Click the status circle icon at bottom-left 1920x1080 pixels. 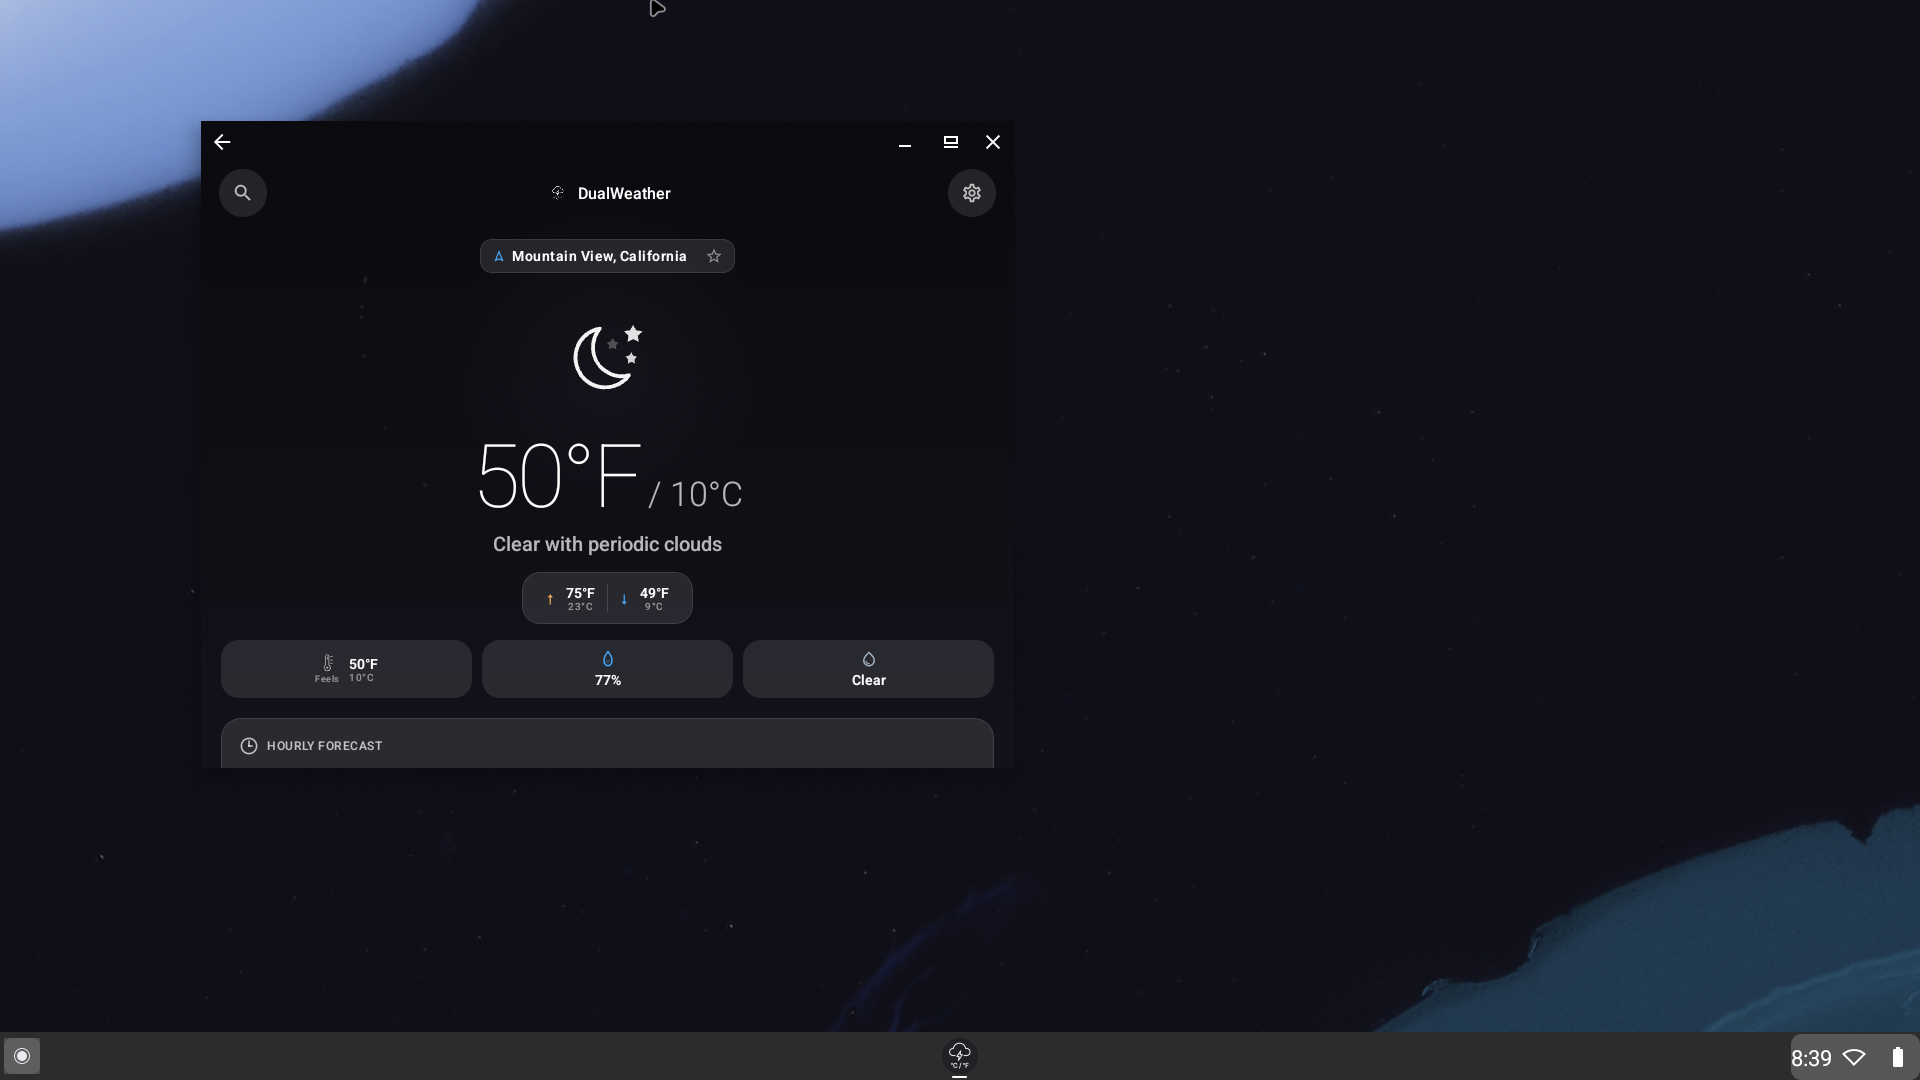click(x=22, y=1056)
